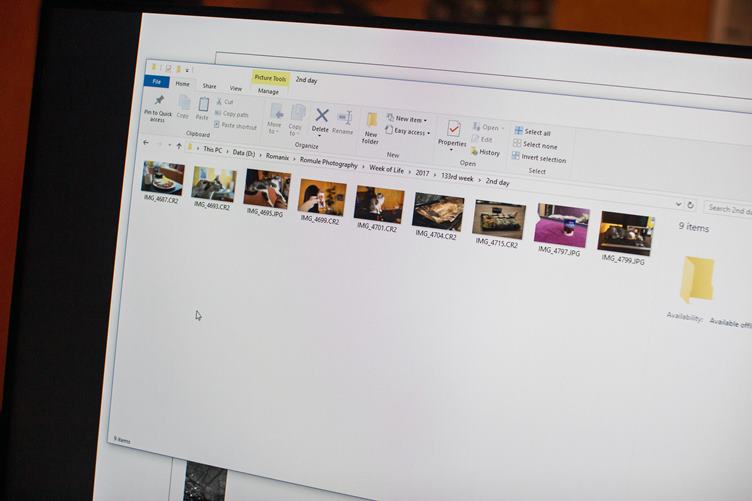Open the File tab
This screenshot has height=501, width=752.
point(156,82)
